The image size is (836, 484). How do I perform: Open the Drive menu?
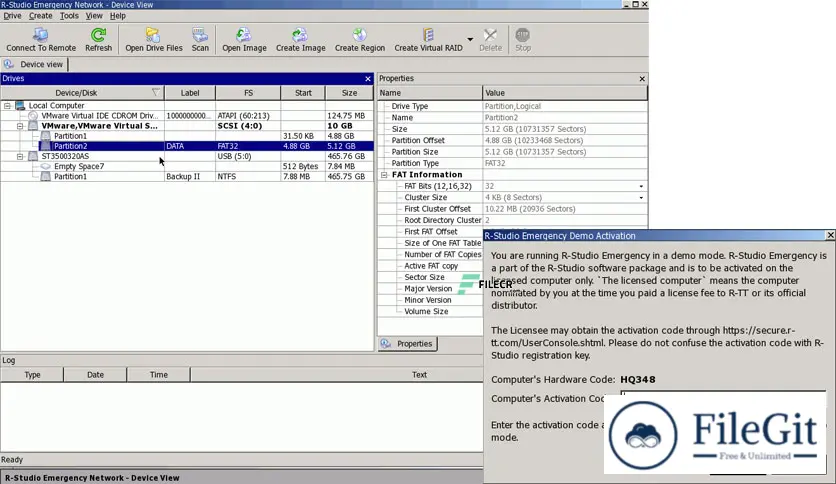click(x=12, y=16)
